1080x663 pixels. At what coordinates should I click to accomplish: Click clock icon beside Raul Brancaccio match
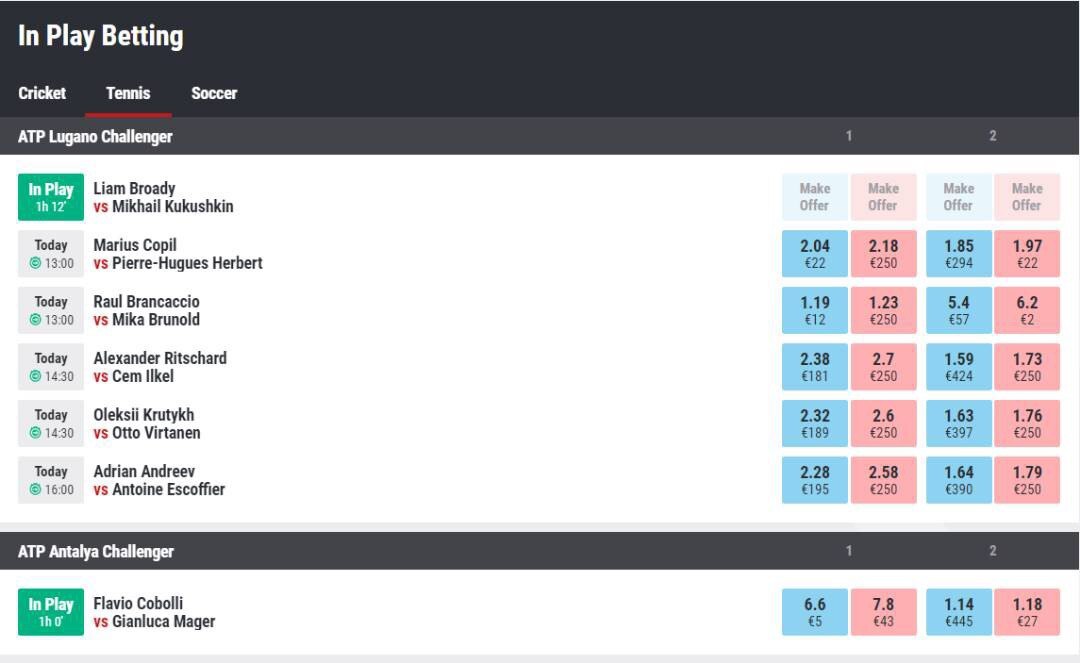tap(35, 319)
